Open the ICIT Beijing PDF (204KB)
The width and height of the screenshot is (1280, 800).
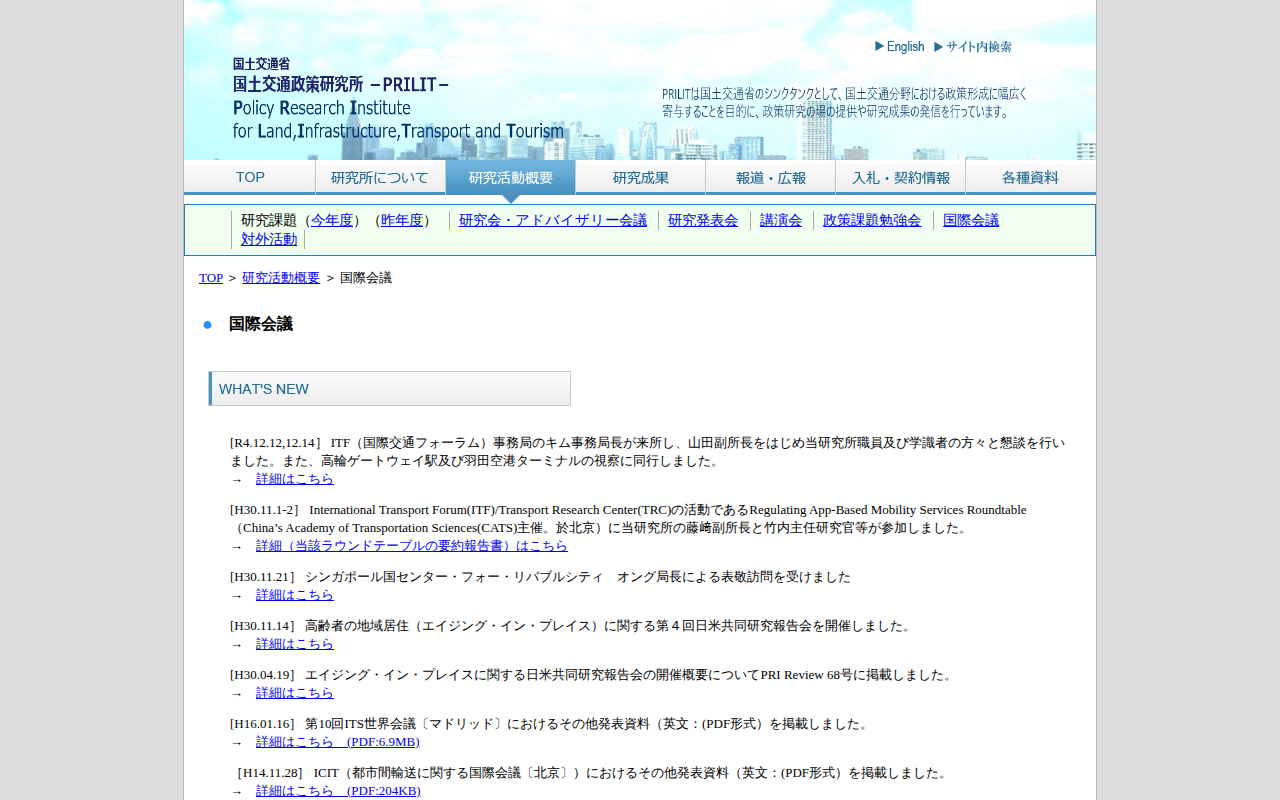point(338,791)
